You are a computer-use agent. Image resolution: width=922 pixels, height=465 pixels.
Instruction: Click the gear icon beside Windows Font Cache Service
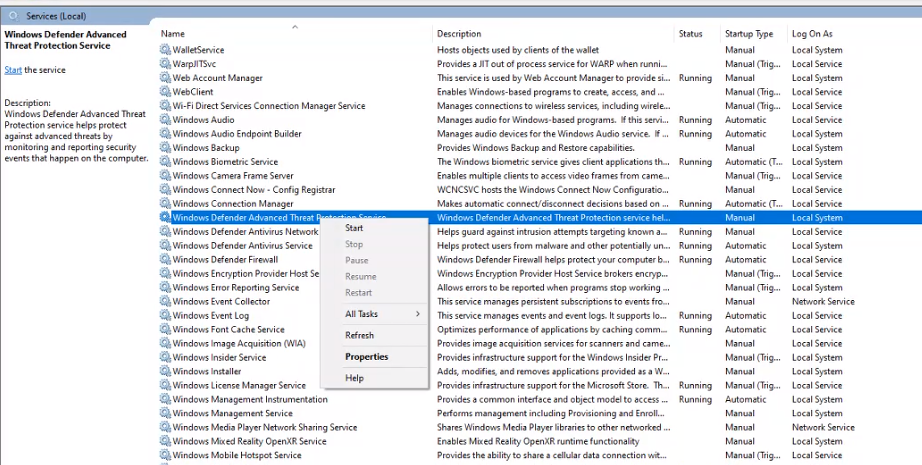pyautogui.click(x=165, y=330)
